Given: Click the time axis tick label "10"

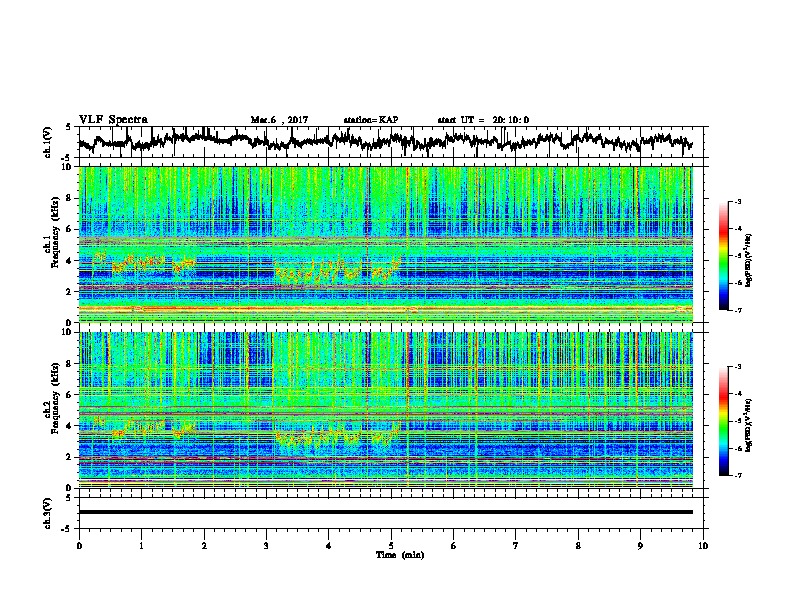Looking at the screenshot, I should coord(703,545).
